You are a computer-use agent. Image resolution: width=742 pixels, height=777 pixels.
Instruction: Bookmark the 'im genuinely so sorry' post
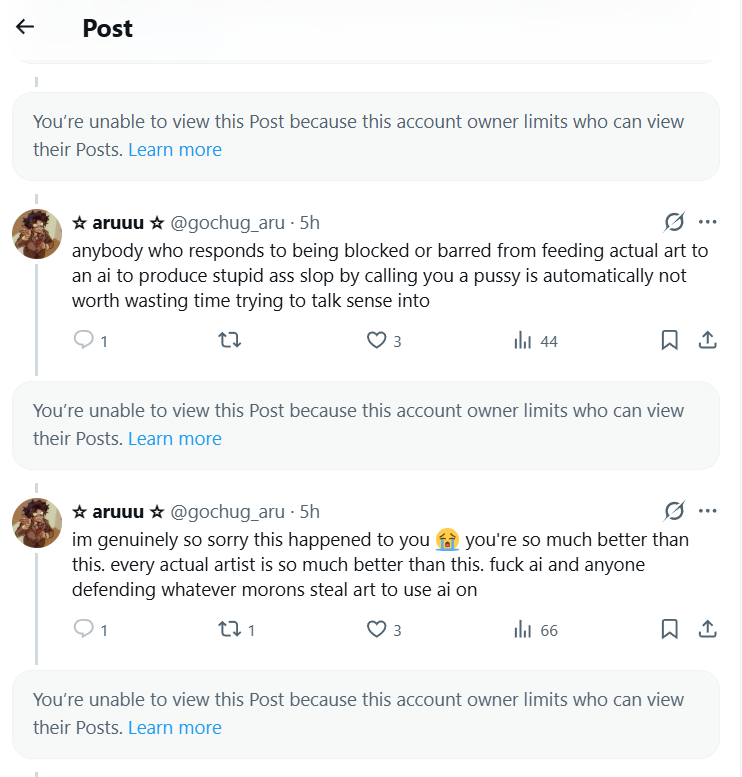(x=670, y=630)
